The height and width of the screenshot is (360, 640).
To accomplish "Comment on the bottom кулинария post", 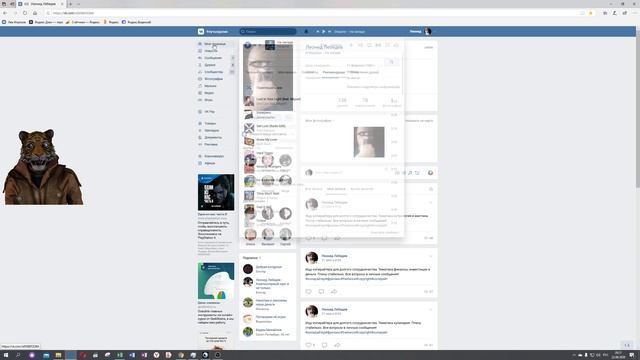I will [x=324, y=345].
